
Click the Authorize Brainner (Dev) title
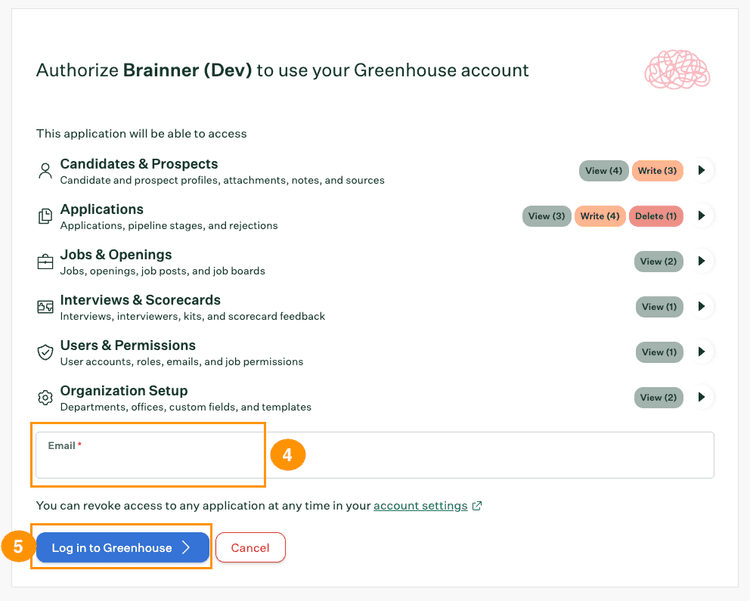tap(283, 70)
